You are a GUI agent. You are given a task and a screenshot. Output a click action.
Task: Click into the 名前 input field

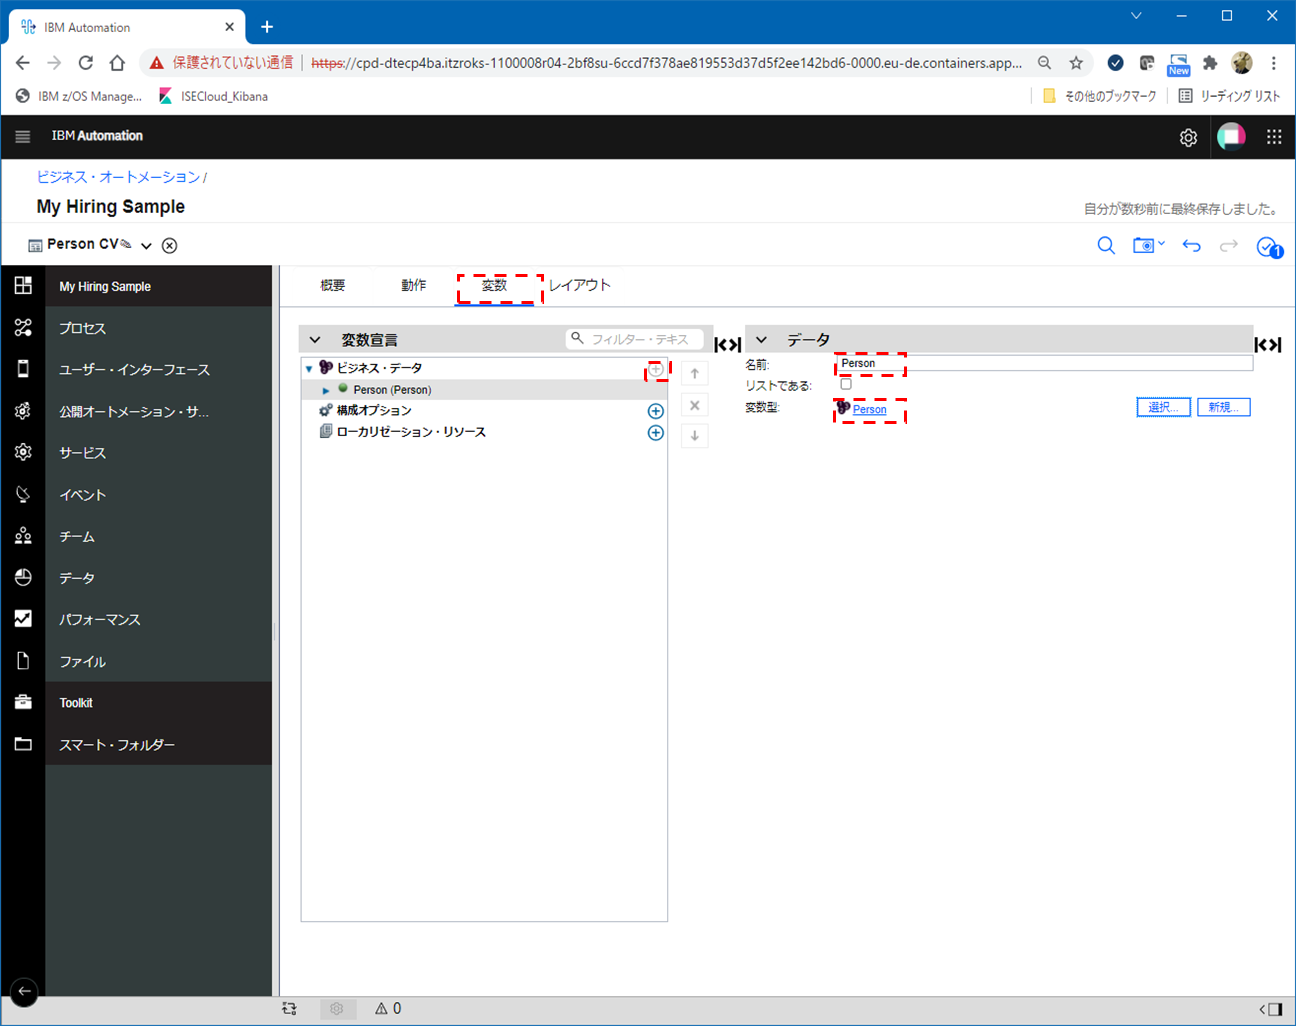coord(1044,363)
